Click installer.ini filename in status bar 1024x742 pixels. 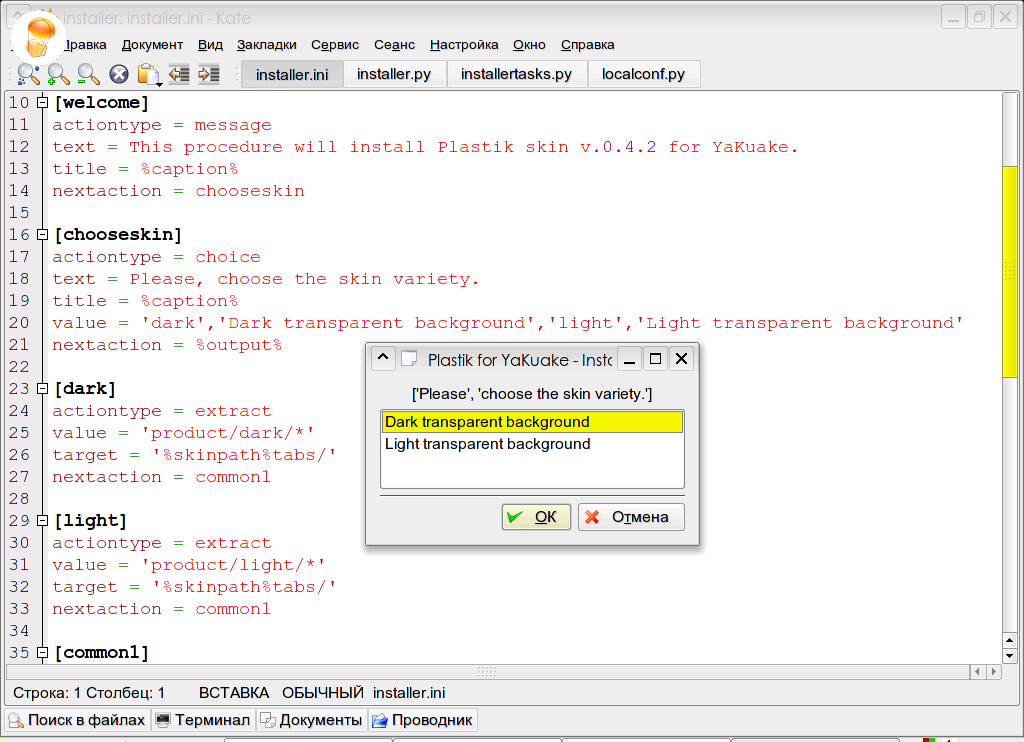click(x=409, y=693)
